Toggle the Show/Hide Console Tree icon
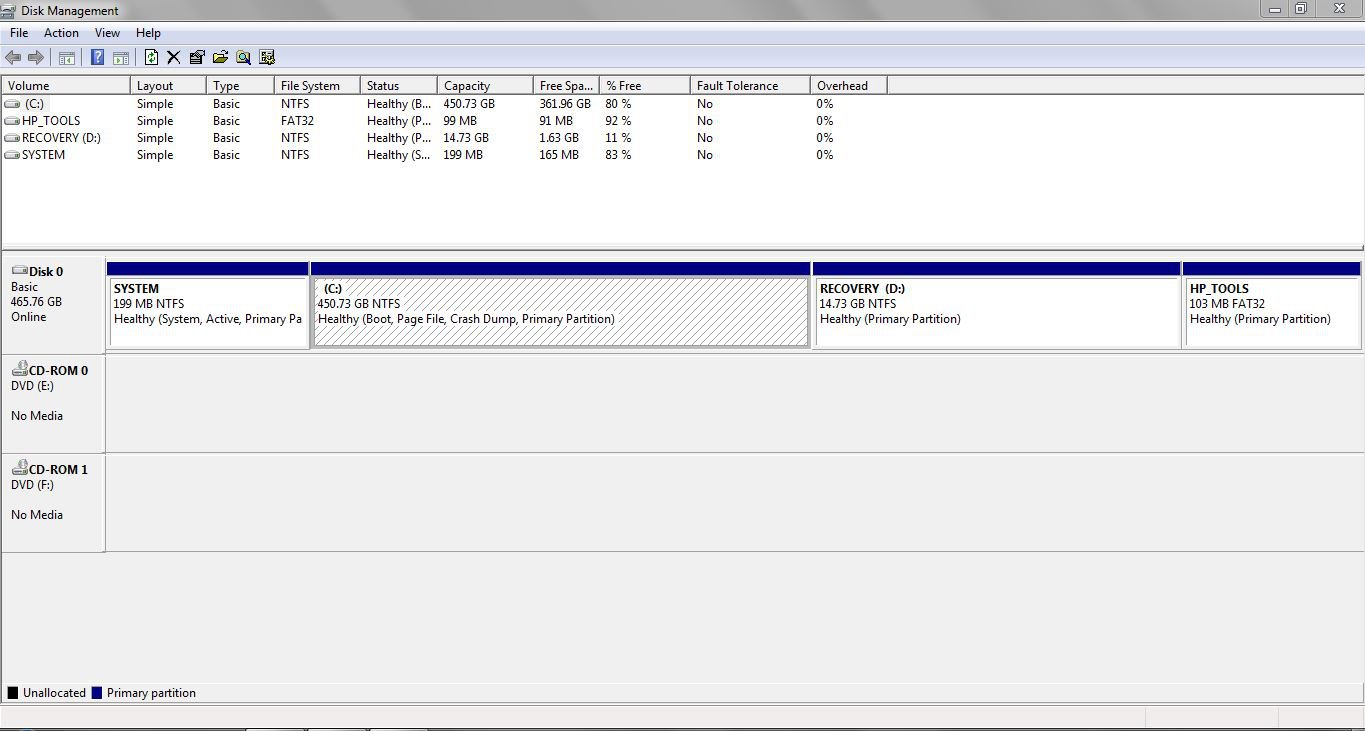 67,58
